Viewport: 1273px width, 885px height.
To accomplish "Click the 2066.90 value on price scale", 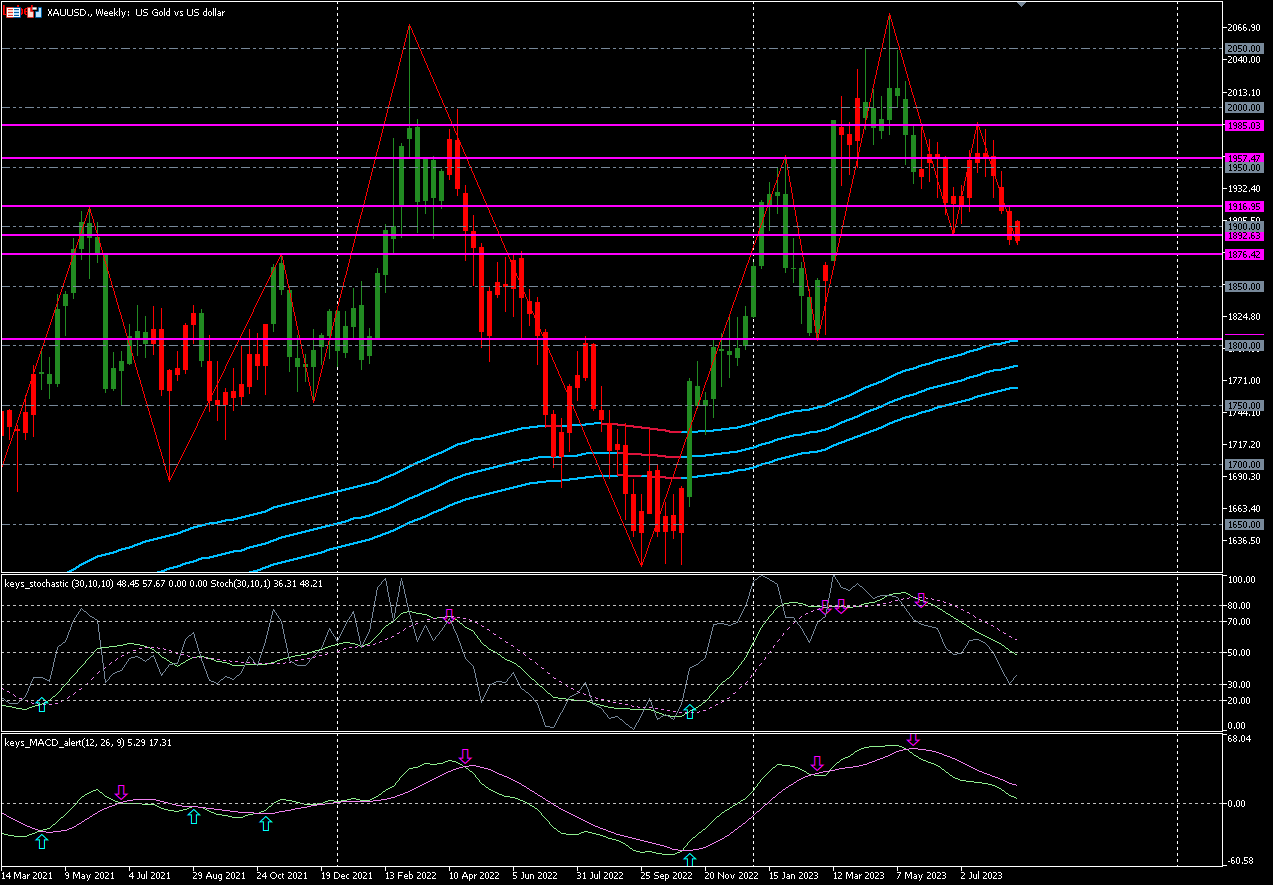I will [1244, 28].
